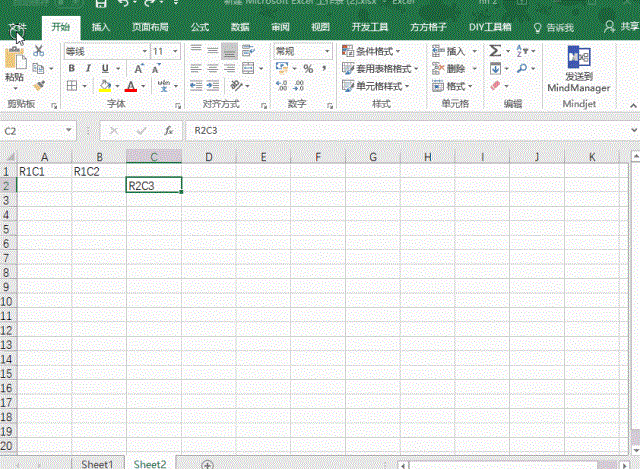Image resolution: width=640 pixels, height=469 pixels.
Task: Click the AutoSum sigma icon
Action: click(x=495, y=50)
